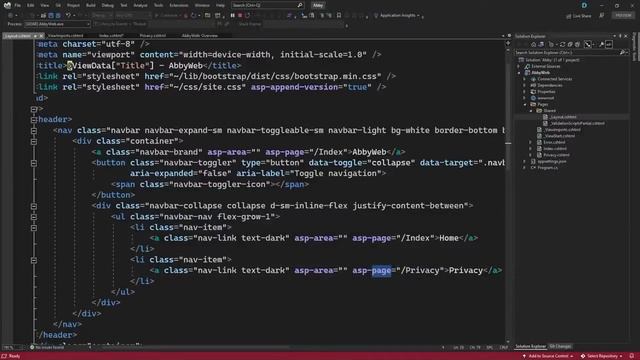Switch to the Privacy.cshtml tab
The image size is (640, 360).
[153, 36]
